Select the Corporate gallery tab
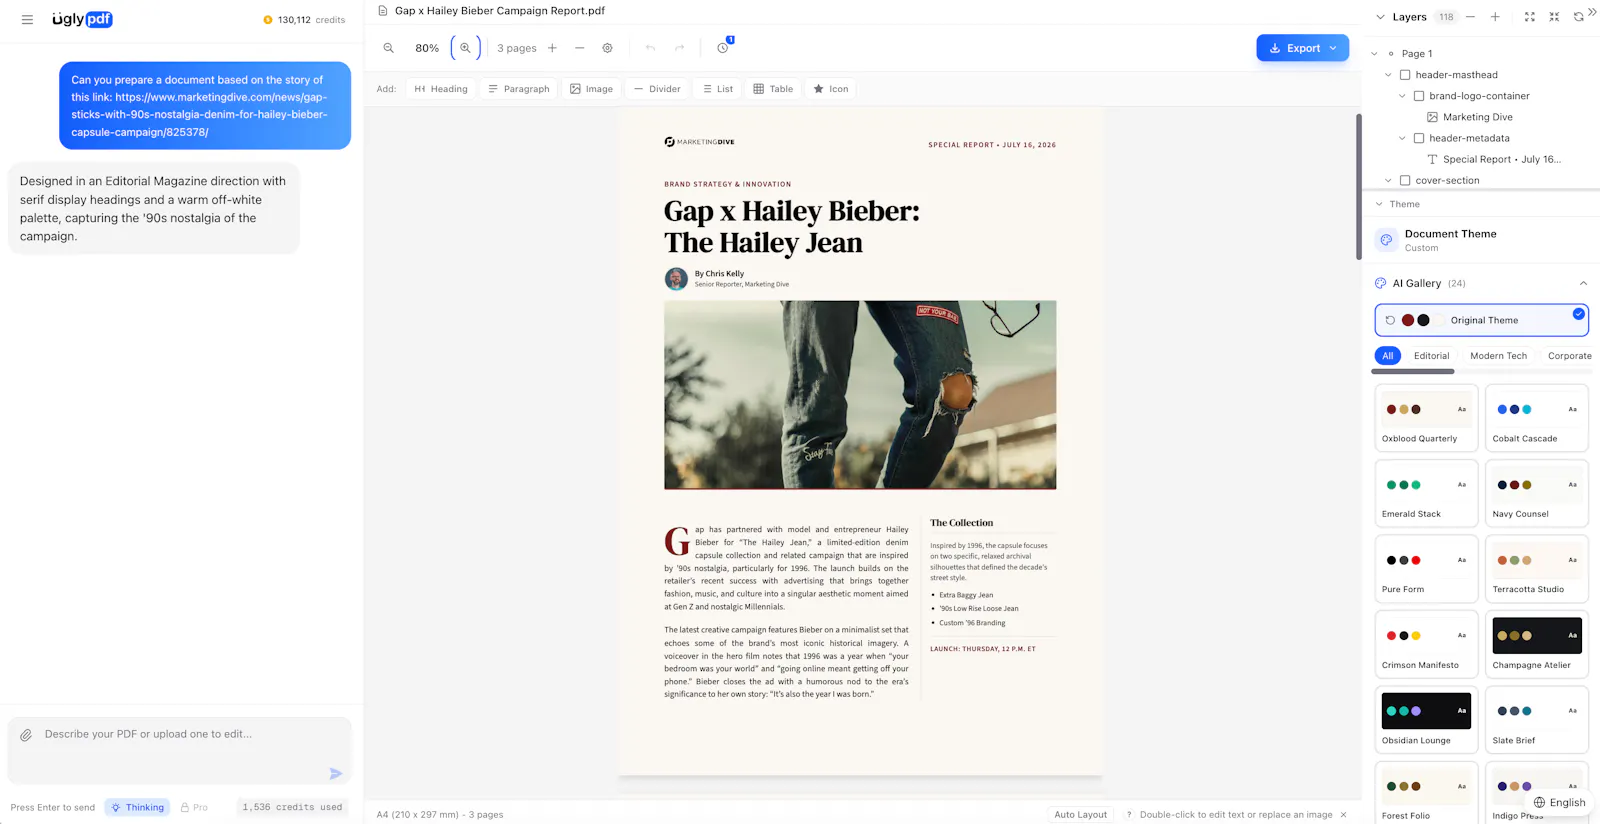 click(1569, 356)
